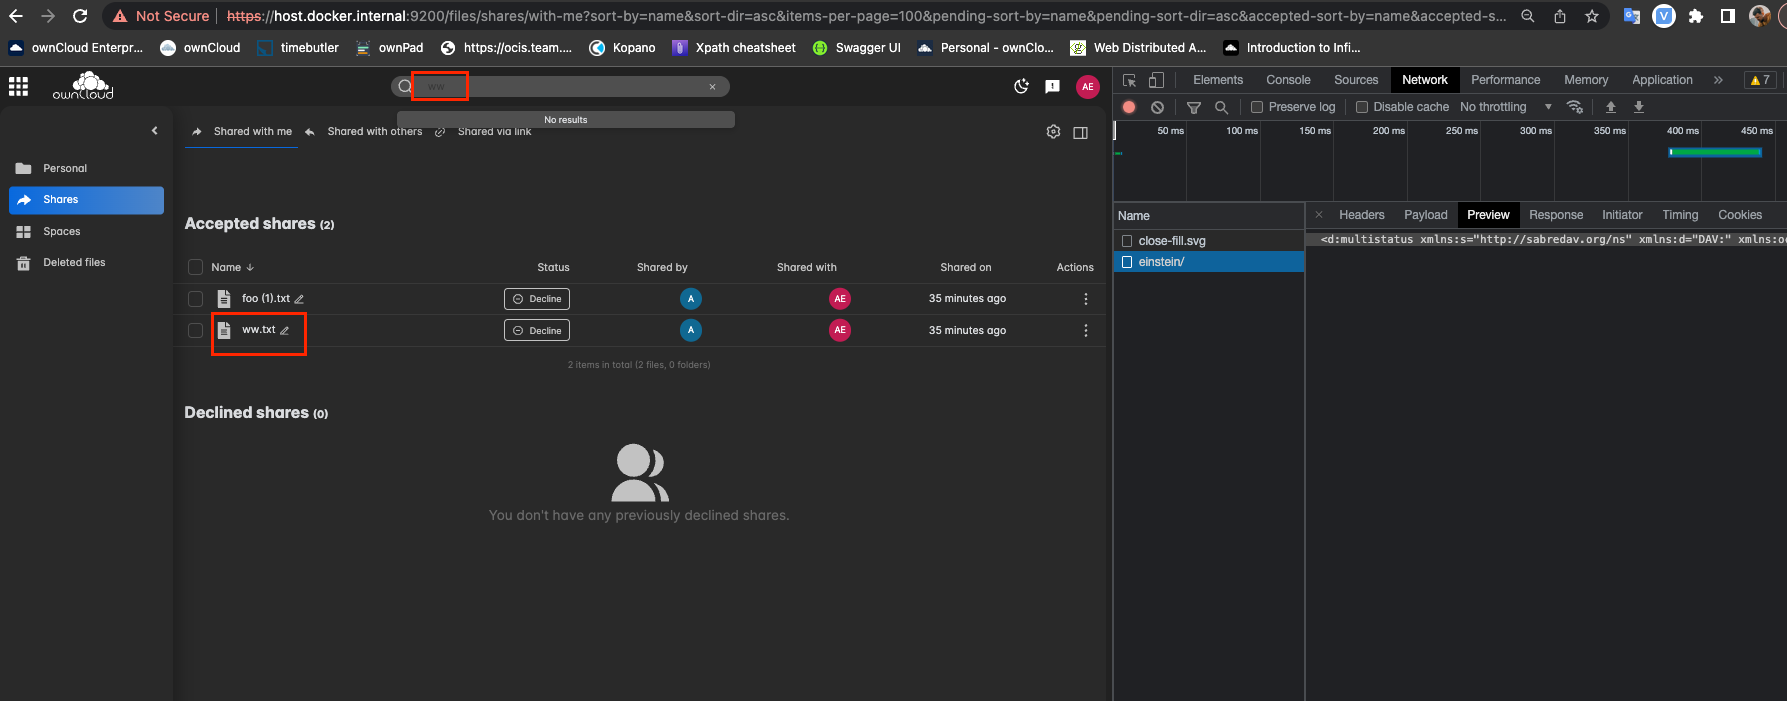Click the DevTools warnings badge showing 7
Screen dimensions: 1787x701
point(1759,80)
